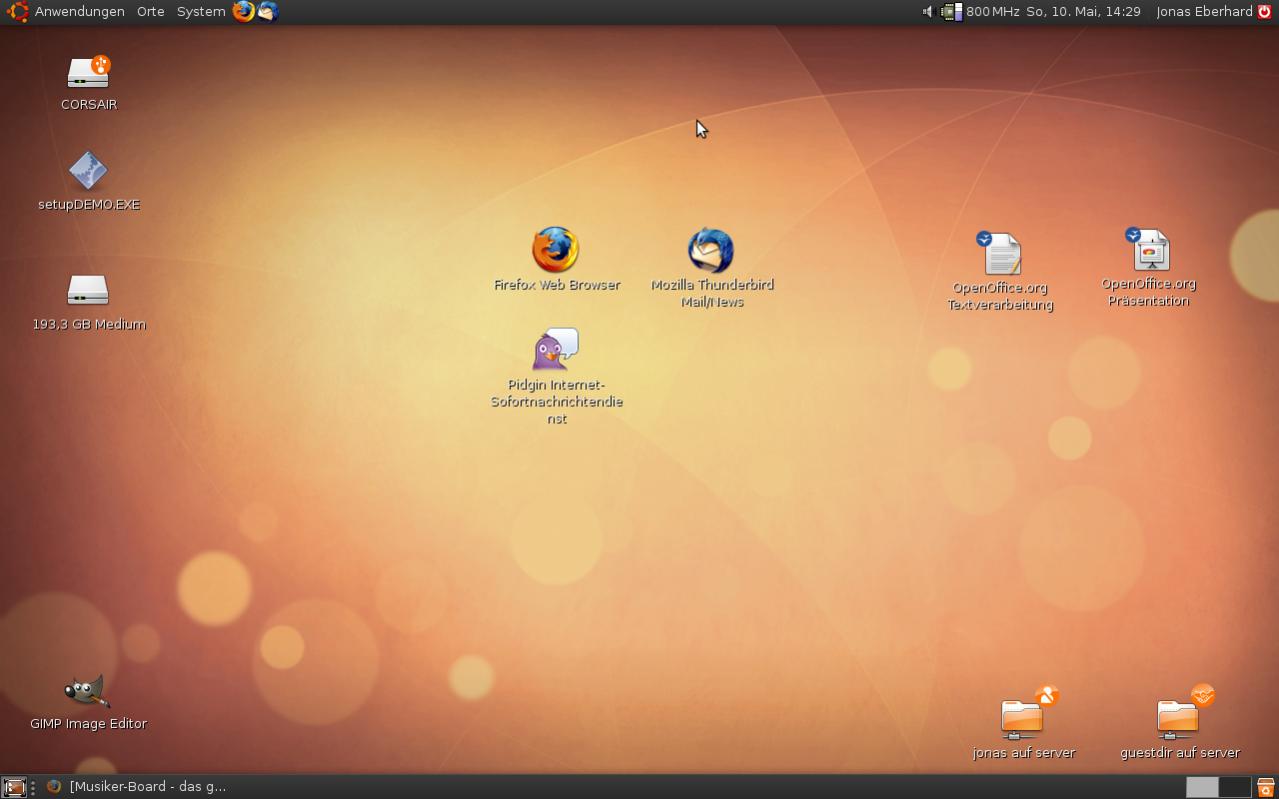Switch to the first workspace

pos(1202,787)
